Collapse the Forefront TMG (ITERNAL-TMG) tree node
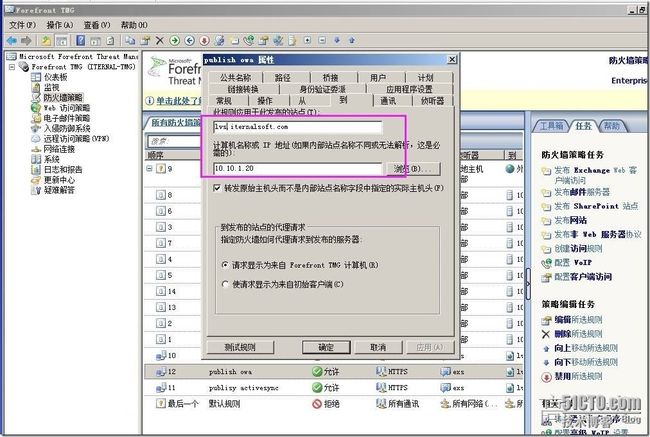 point(12,67)
